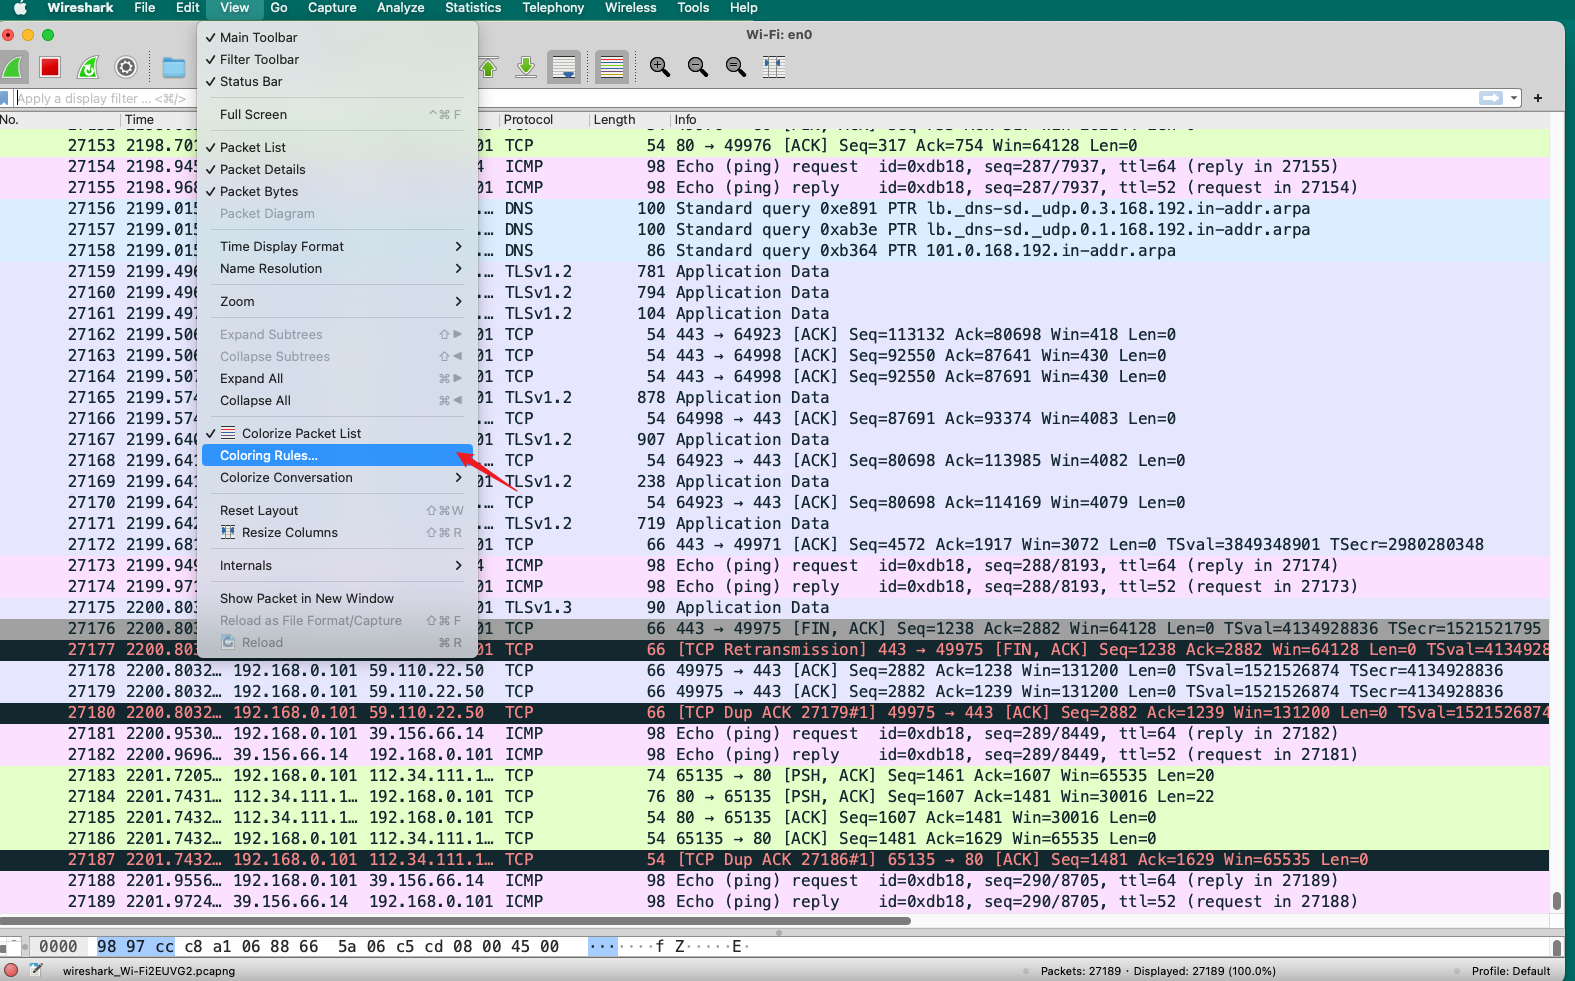Open the Statistics menu
This screenshot has width=1575, height=981.
click(x=473, y=8)
